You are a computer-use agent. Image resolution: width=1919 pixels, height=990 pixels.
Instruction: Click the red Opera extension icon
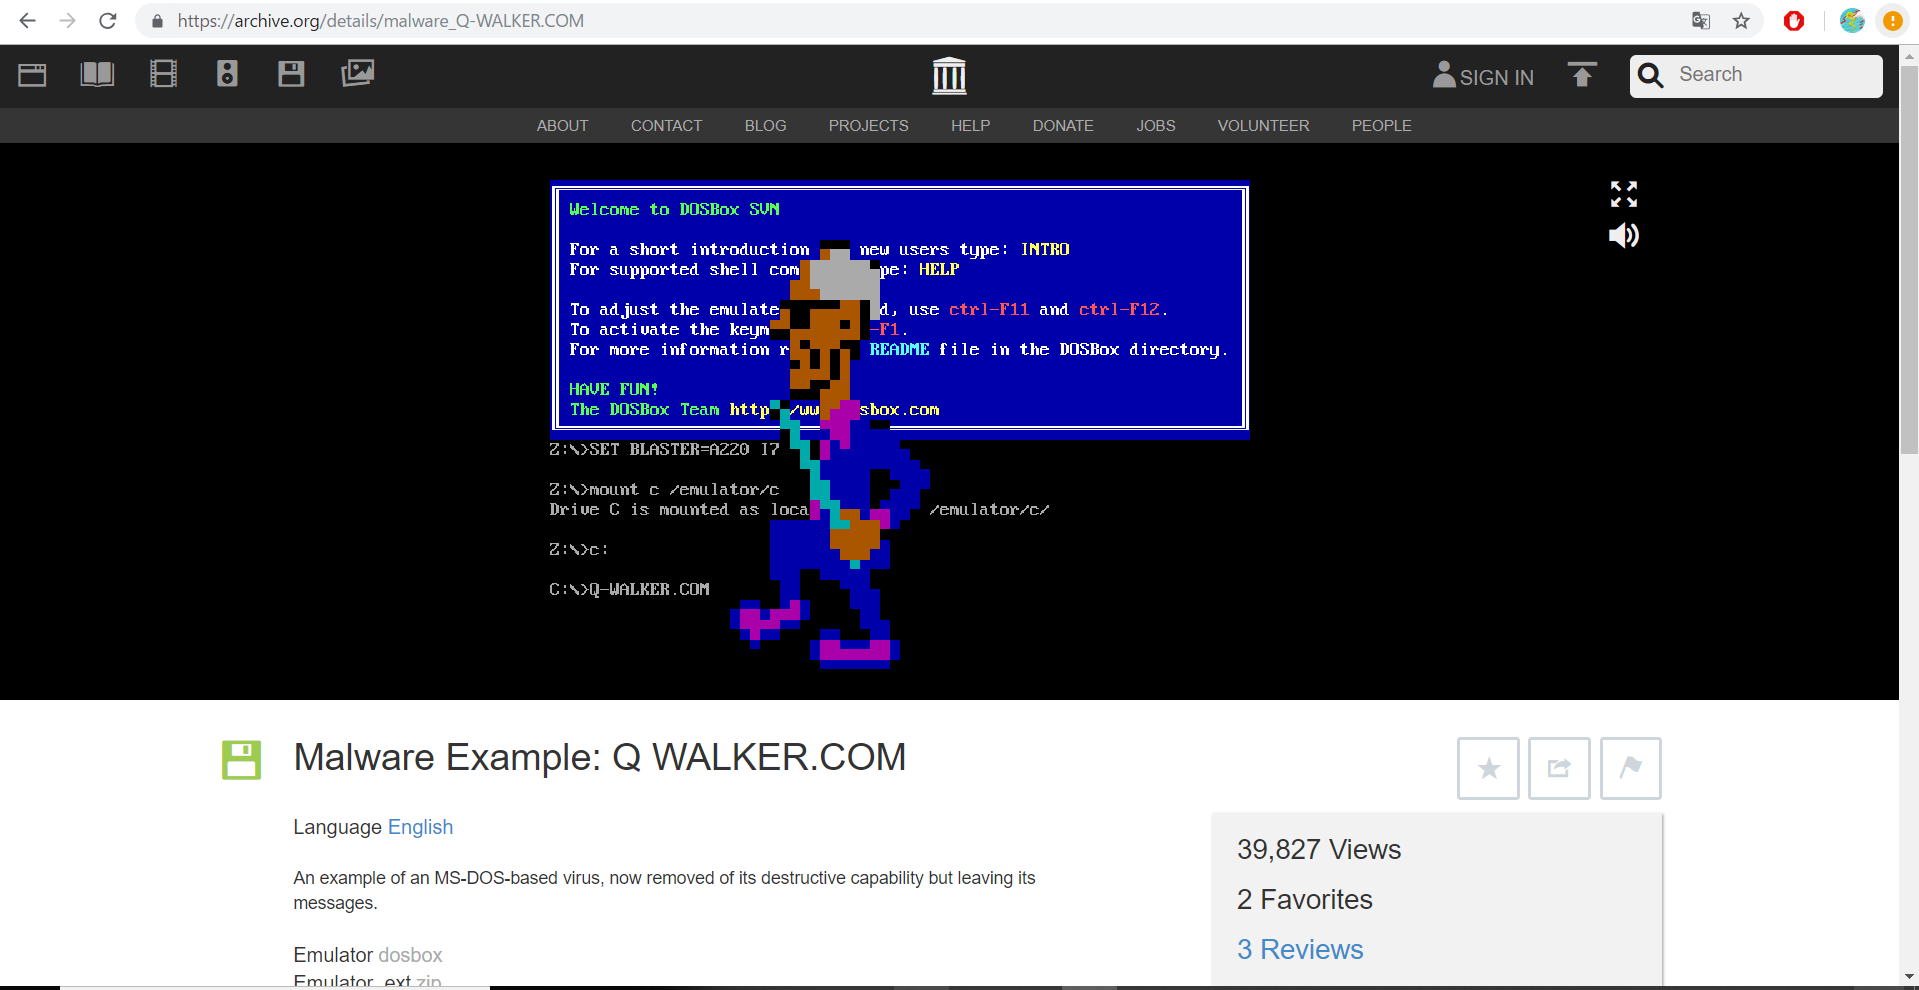[x=1794, y=21]
